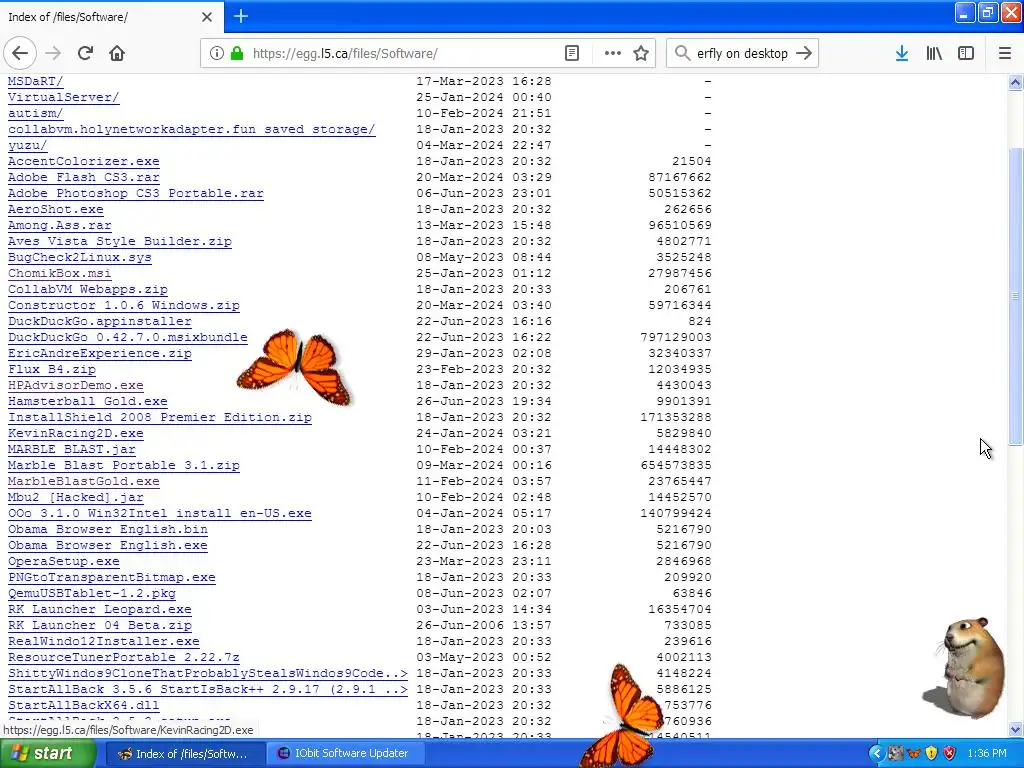The image size is (1024, 768).
Task: Close the Index of /files/Software/ tab
Action: pyautogui.click(x=207, y=17)
